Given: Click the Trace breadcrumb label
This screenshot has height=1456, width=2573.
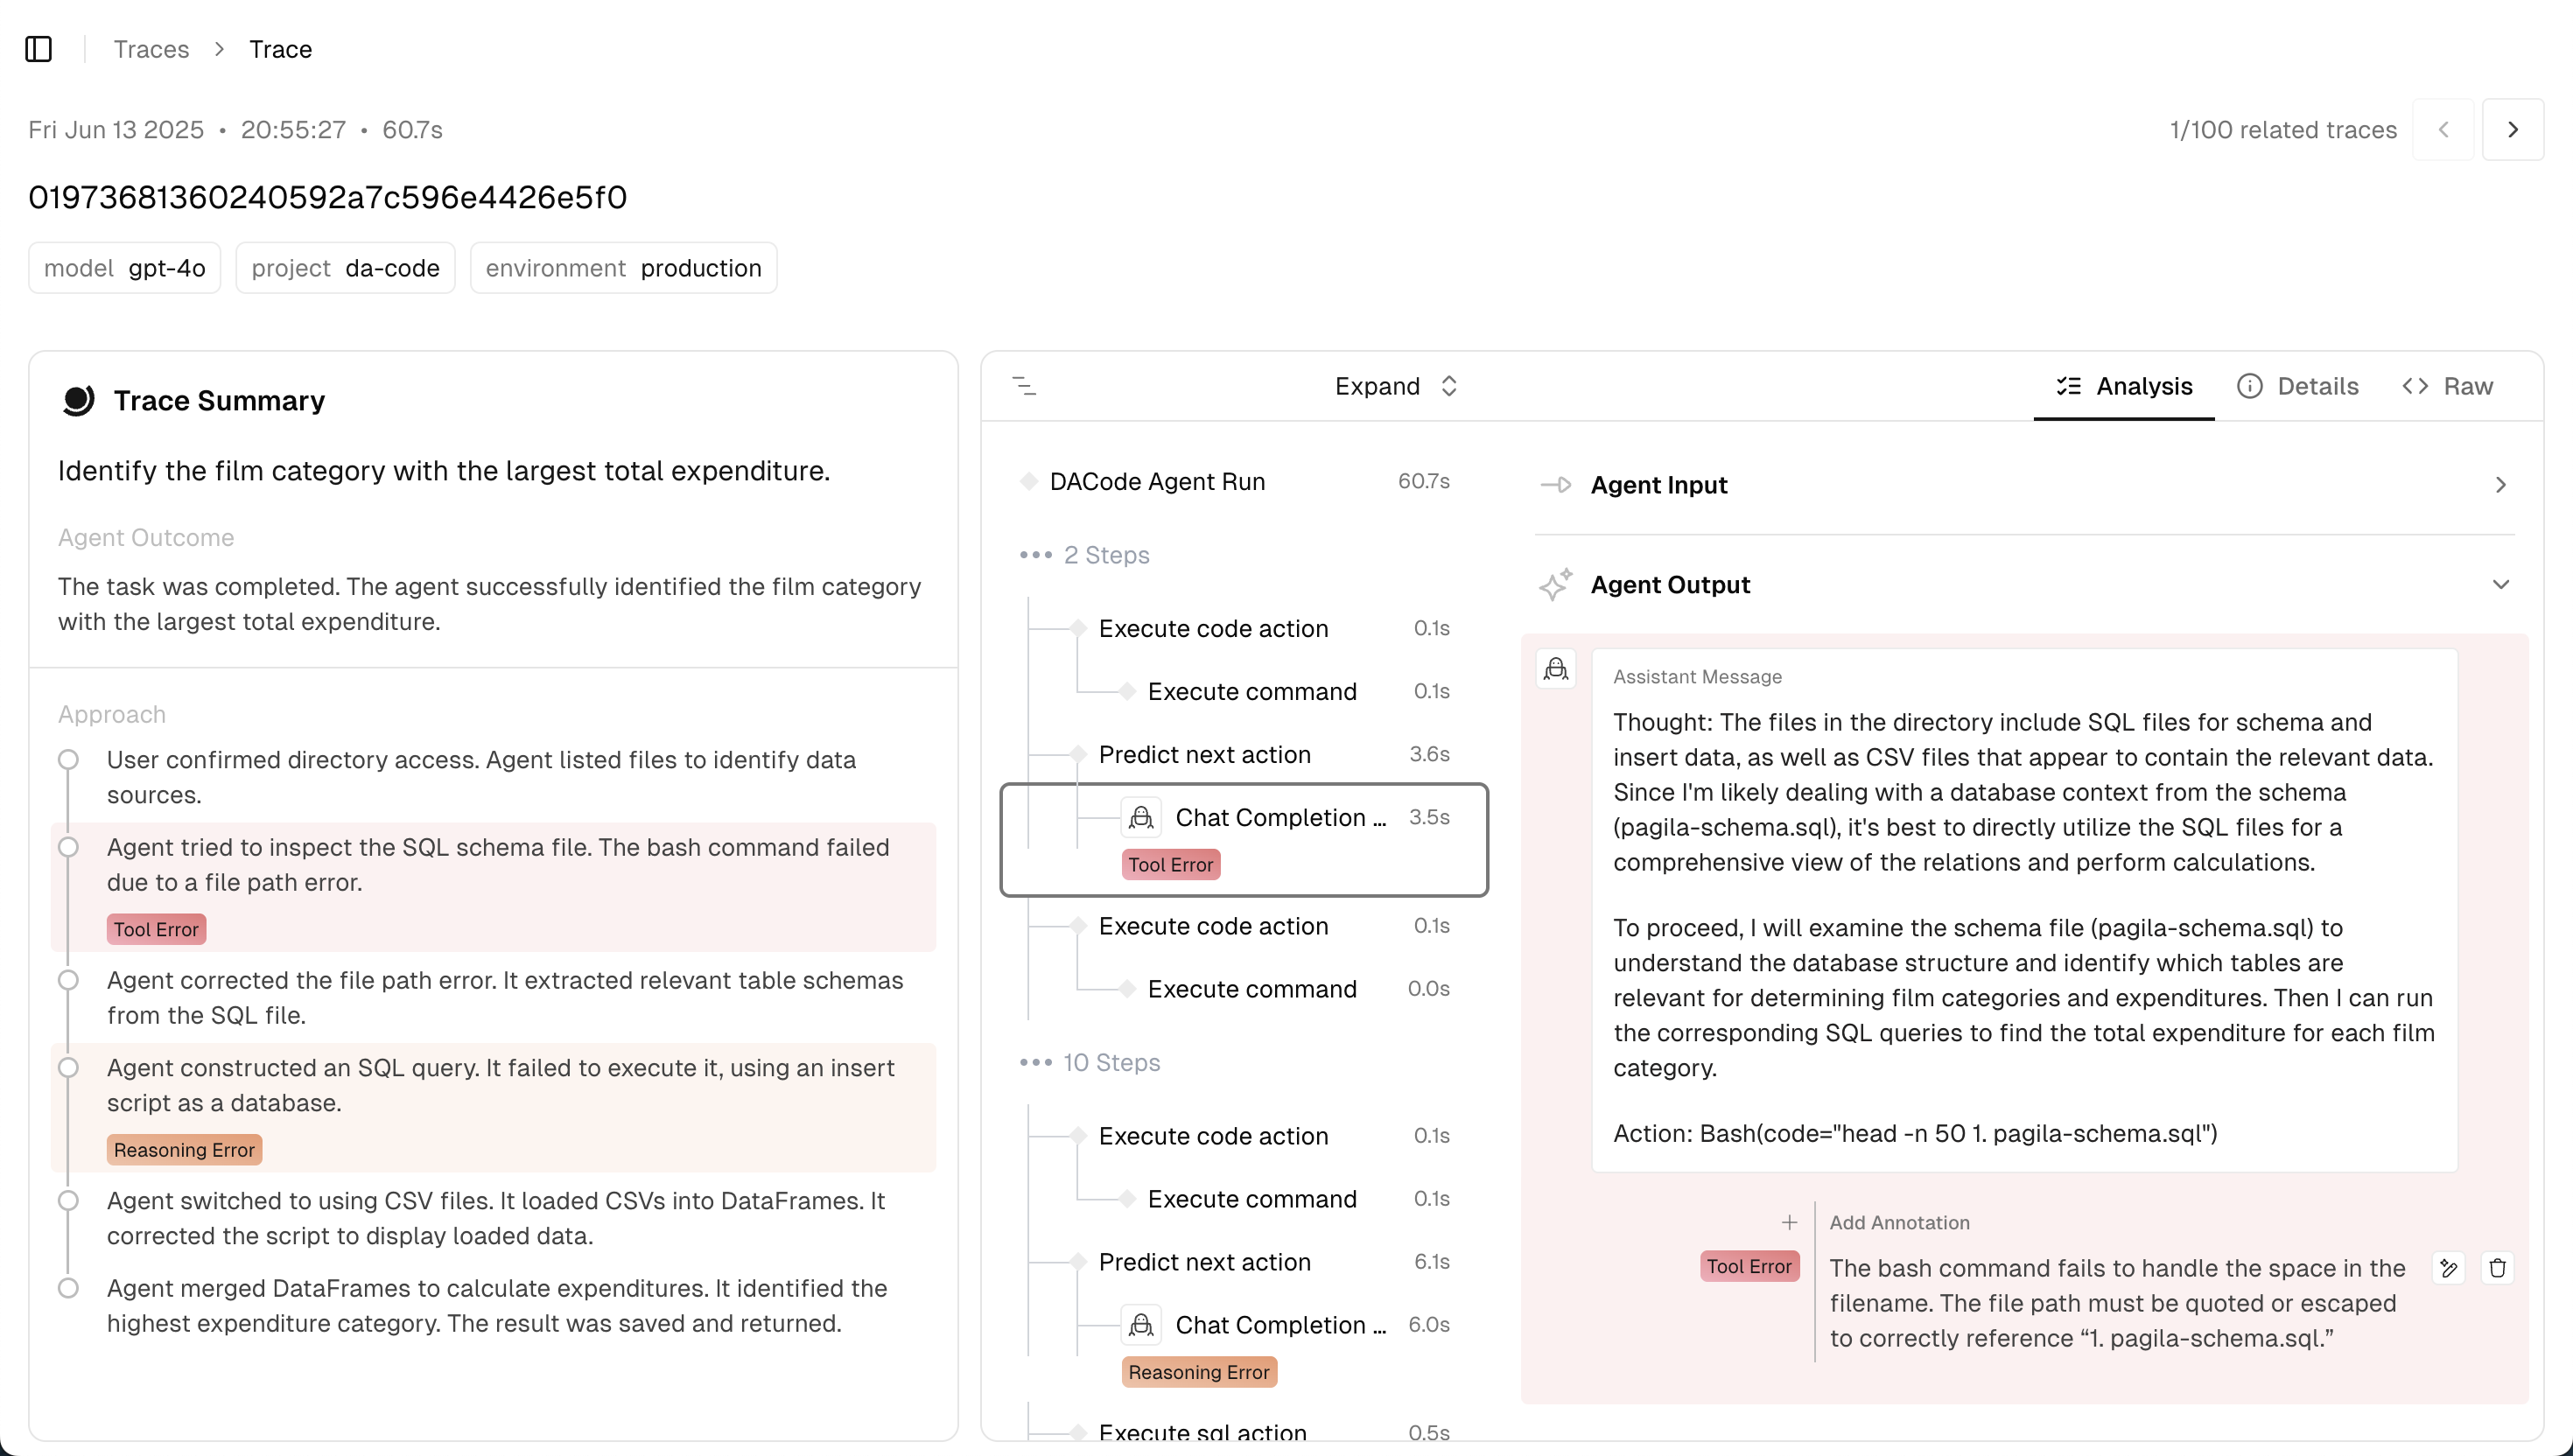Looking at the screenshot, I should point(280,49).
